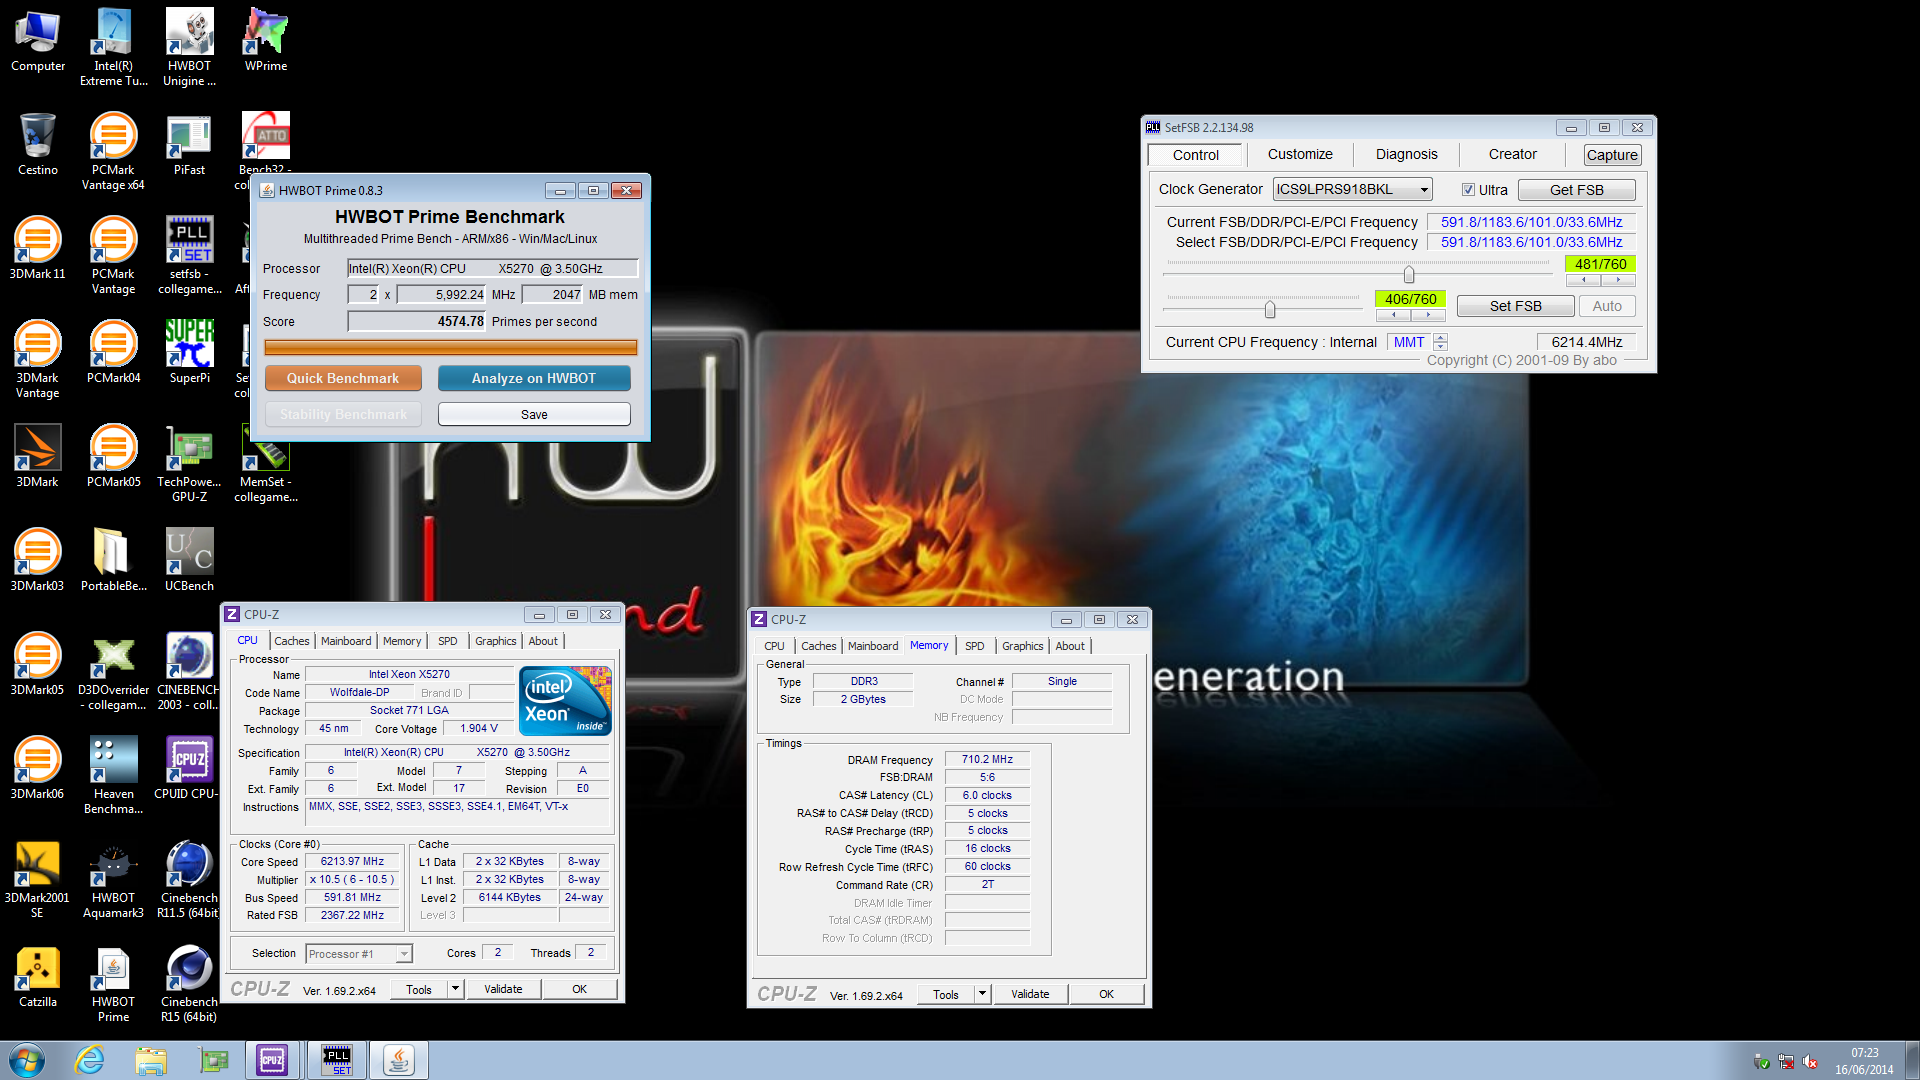Open Intel Extreme Tuning desktop icon
Image resolution: width=1920 pixels, height=1080 pixels.
[113, 47]
